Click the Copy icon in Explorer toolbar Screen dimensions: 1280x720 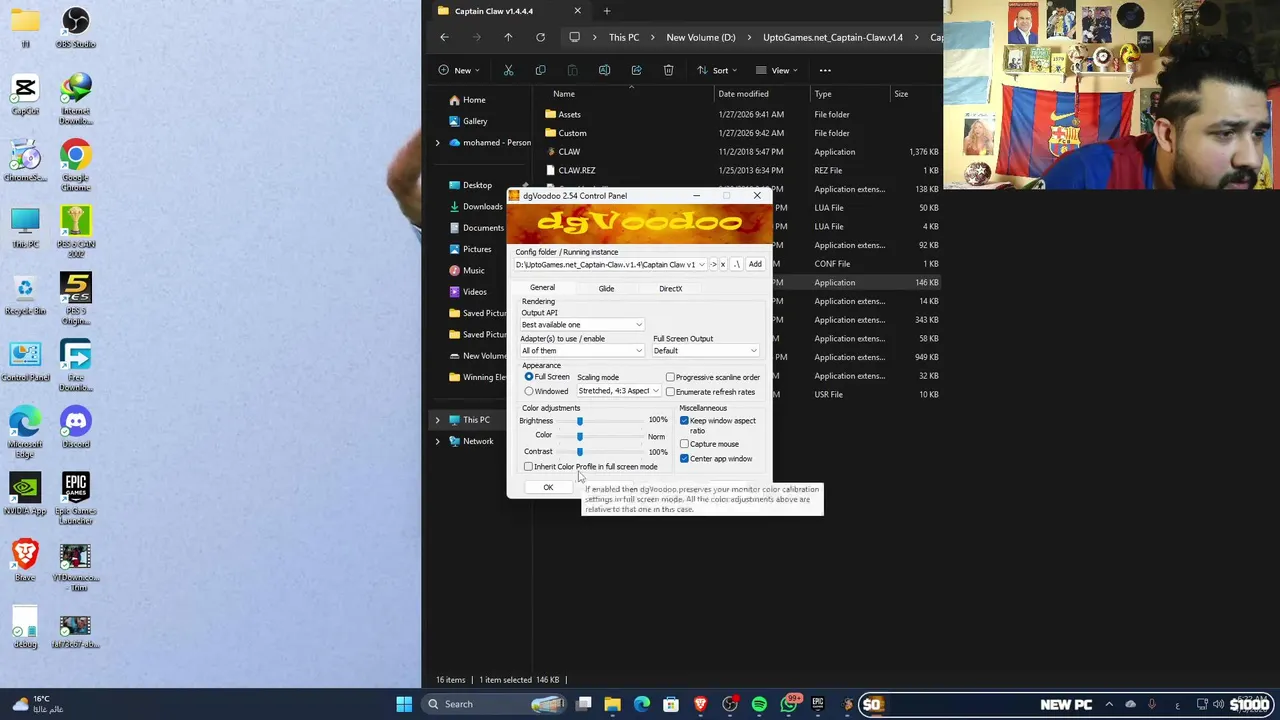540,70
